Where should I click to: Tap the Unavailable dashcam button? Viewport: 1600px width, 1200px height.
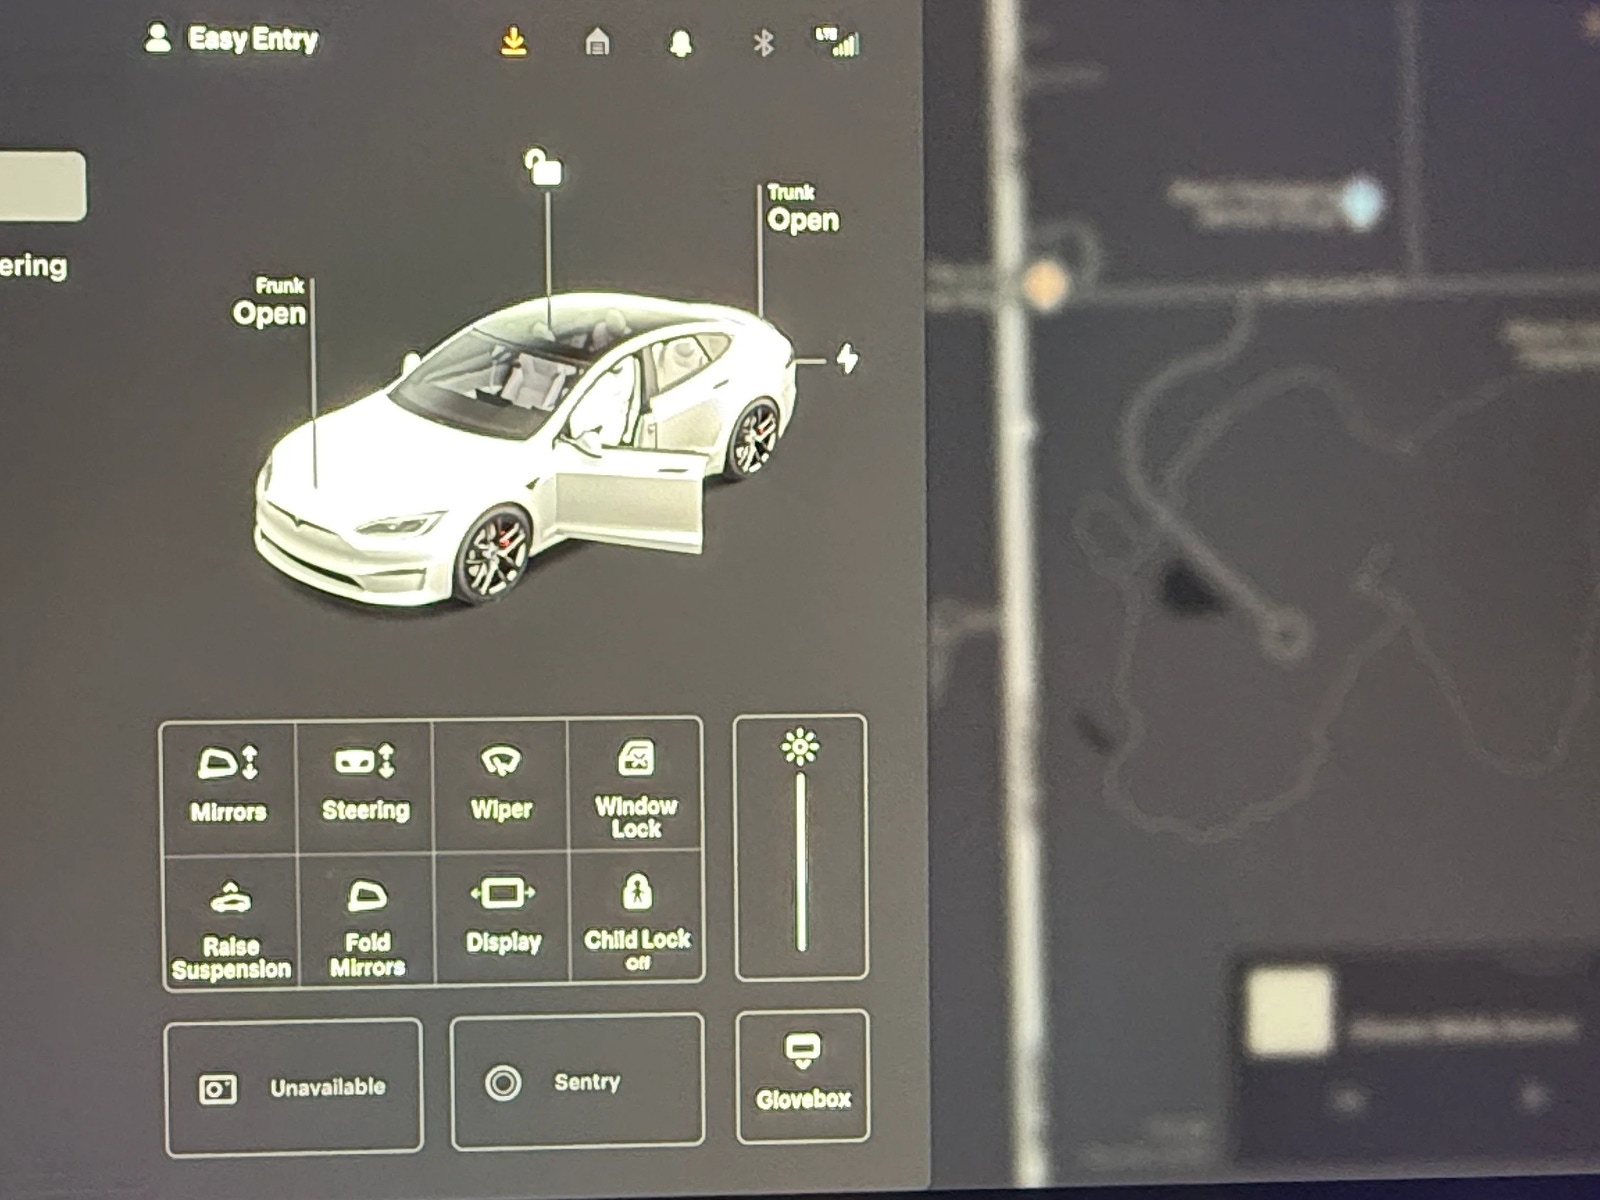coord(293,1087)
